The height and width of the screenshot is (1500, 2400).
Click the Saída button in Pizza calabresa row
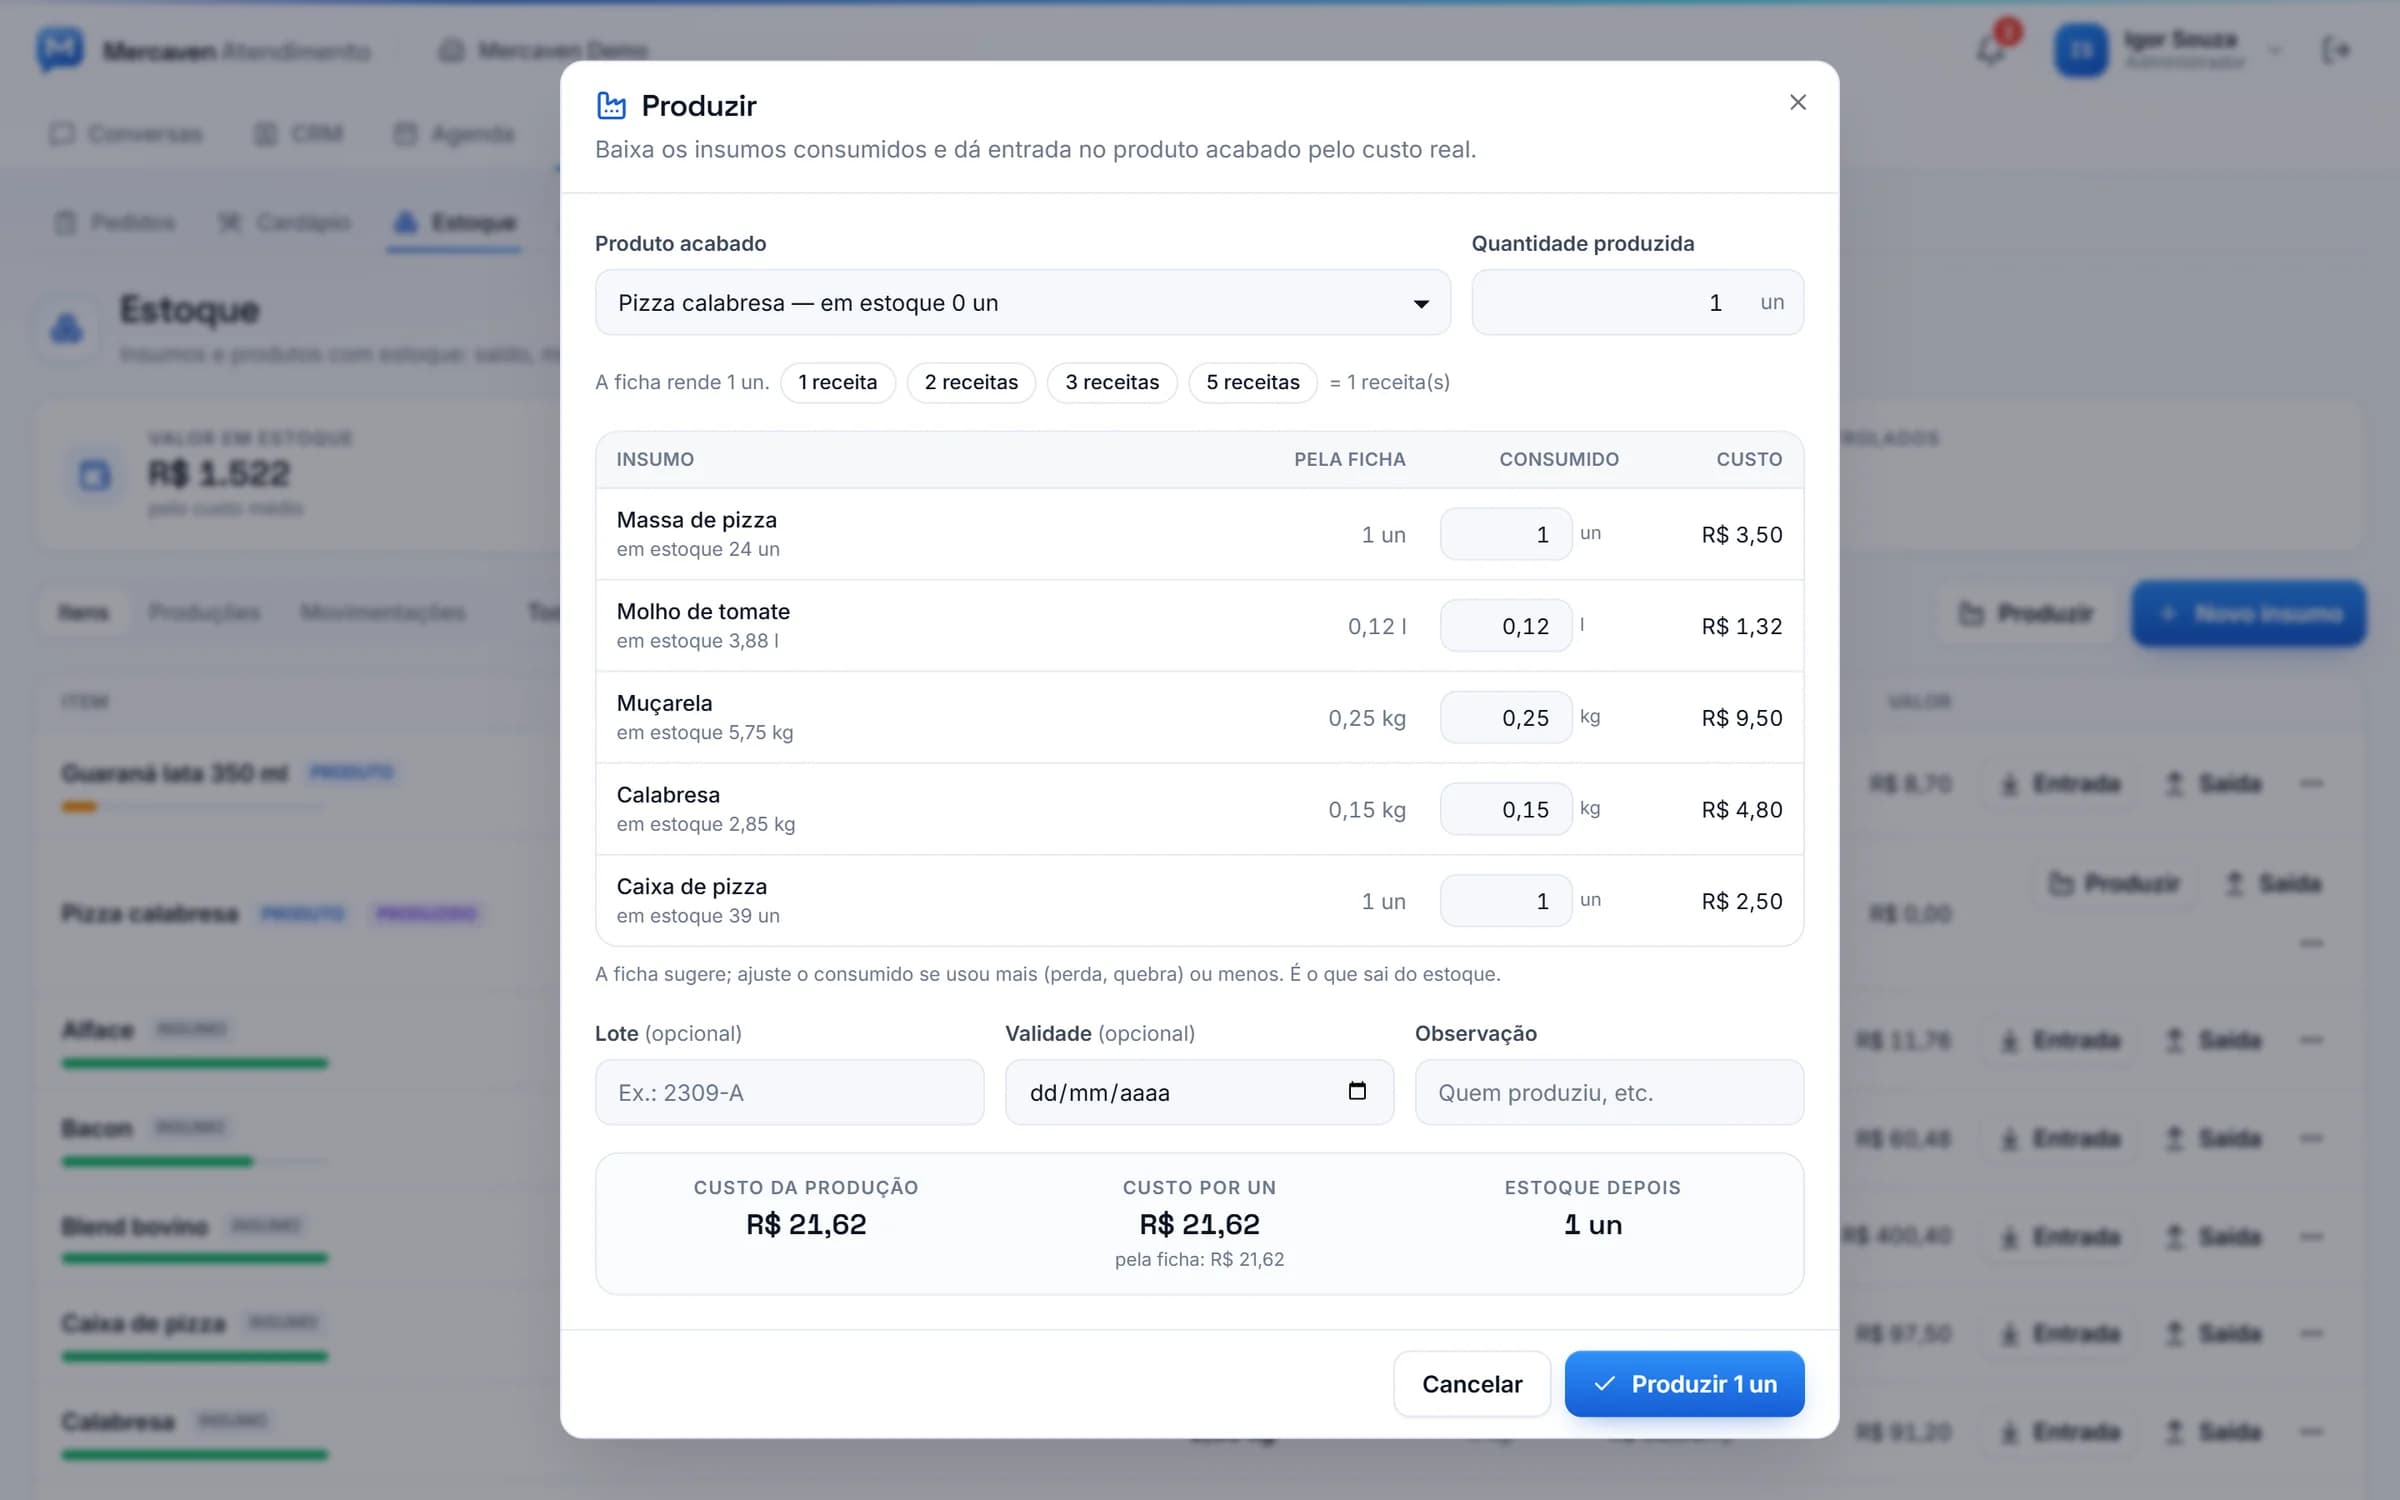2272,883
